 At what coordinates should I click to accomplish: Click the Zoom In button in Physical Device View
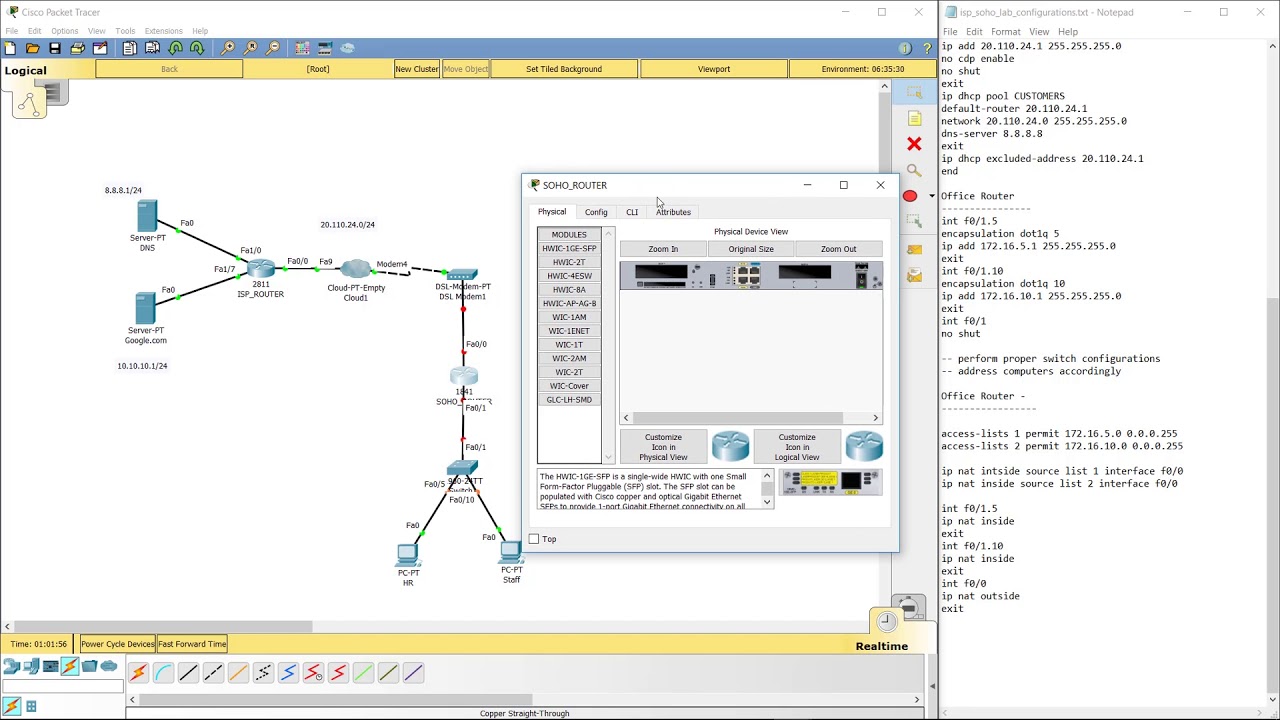(663, 249)
